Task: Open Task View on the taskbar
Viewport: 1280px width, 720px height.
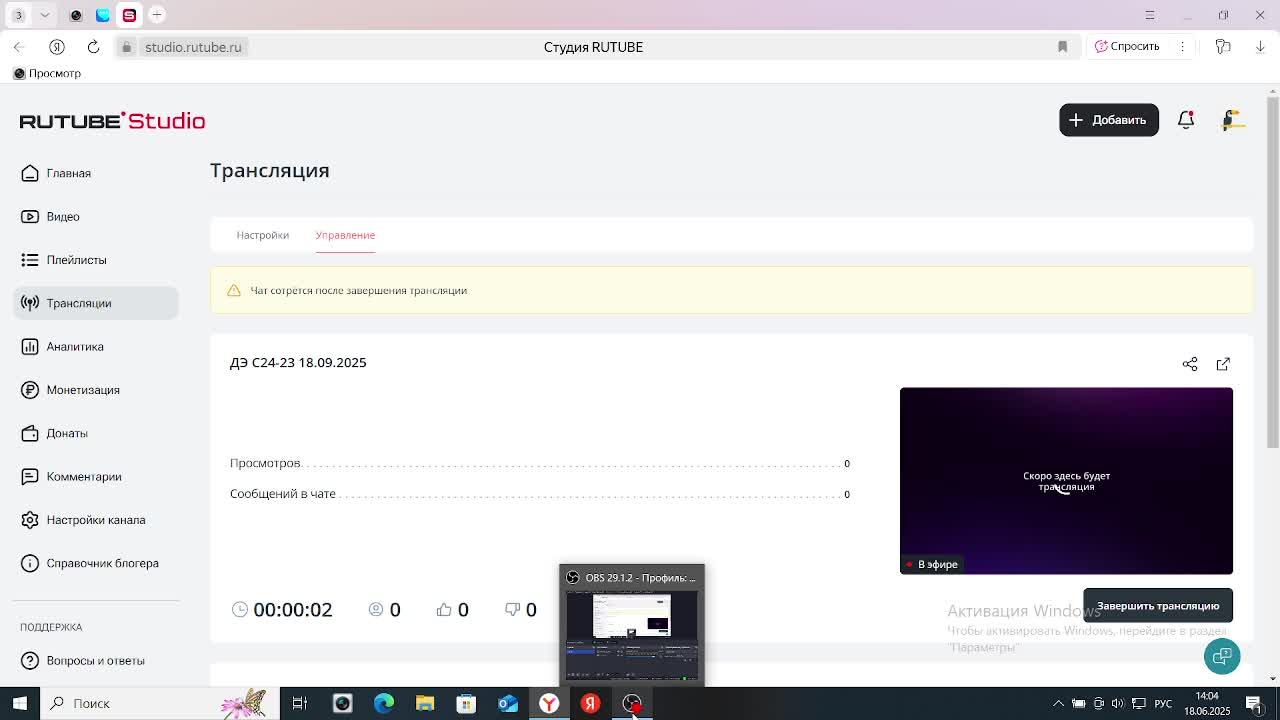Action: coord(299,703)
